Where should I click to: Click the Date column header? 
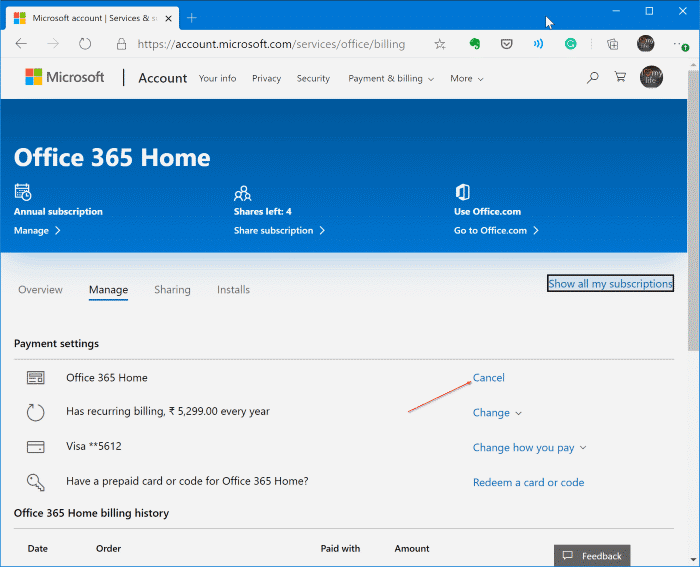coord(38,548)
